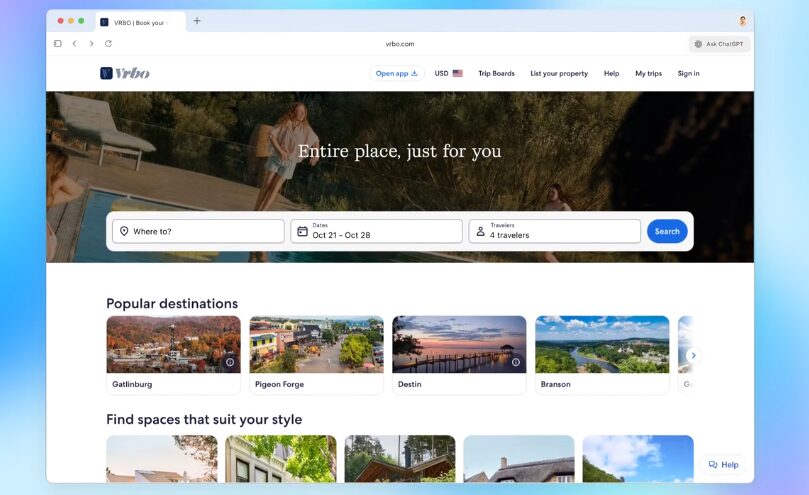Show next popular destinations with arrow
The image size is (809, 495).
tap(693, 355)
